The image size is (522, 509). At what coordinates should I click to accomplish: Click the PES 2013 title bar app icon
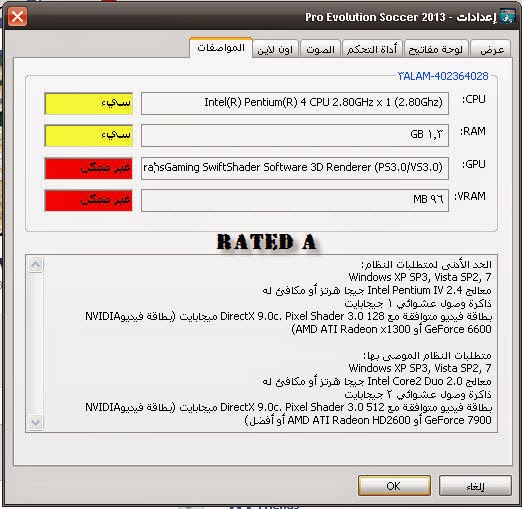(507, 16)
